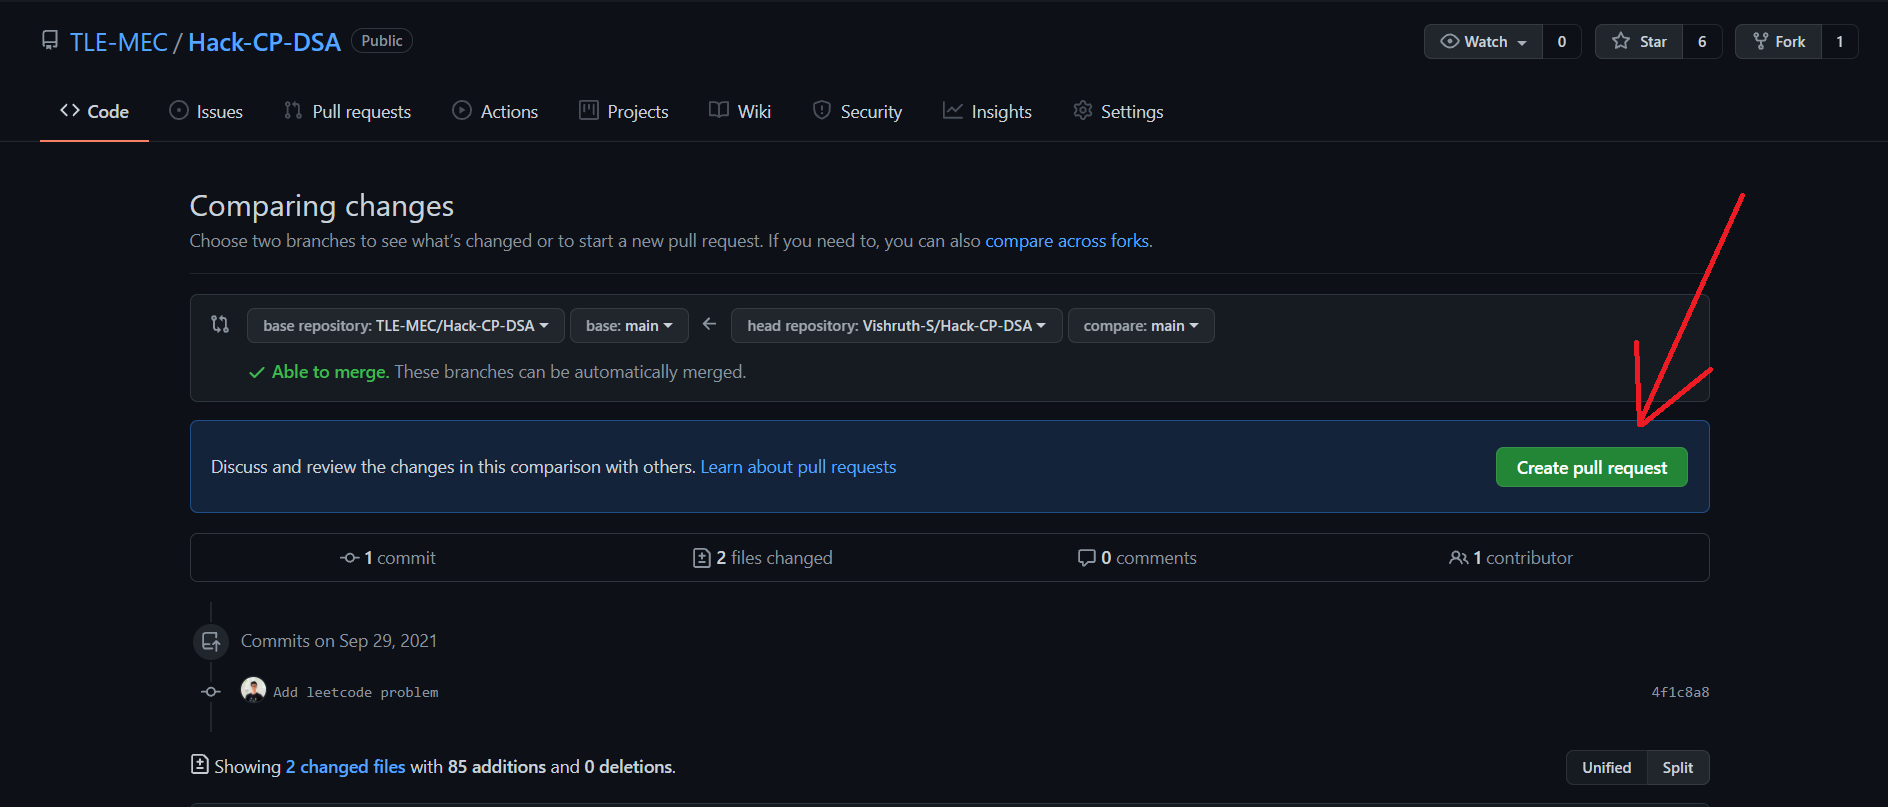Click the Issues circle-dot icon
Viewport: 1888px width, 807px height.
tap(179, 110)
